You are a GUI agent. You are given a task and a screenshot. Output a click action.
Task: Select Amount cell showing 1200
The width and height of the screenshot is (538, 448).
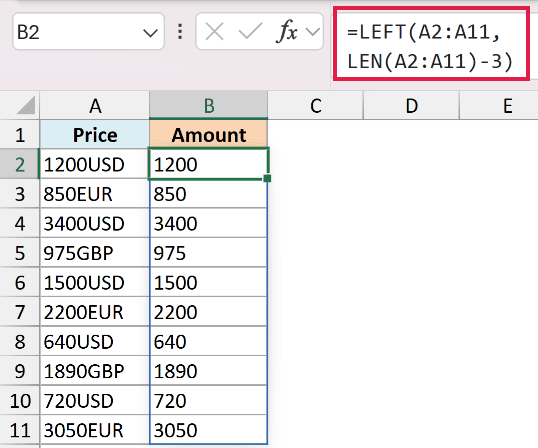(209, 164)
